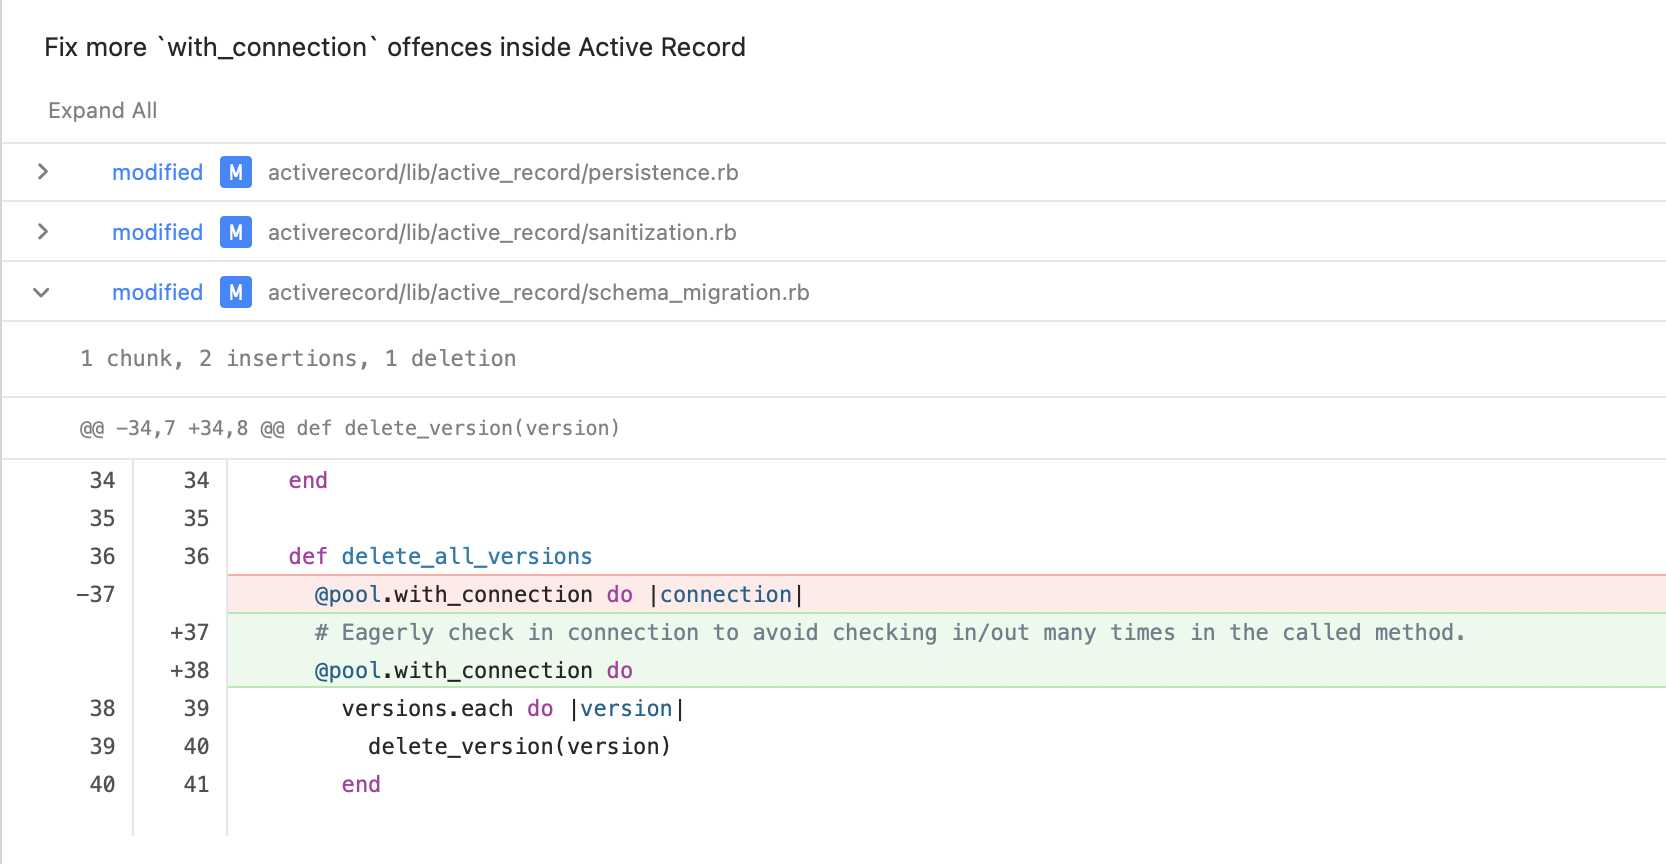Image resolution: width=1666 pixels, height=864 pixels.
Task: Open the modified link for schema_migration.rb
Action: [x=157, y=292]
